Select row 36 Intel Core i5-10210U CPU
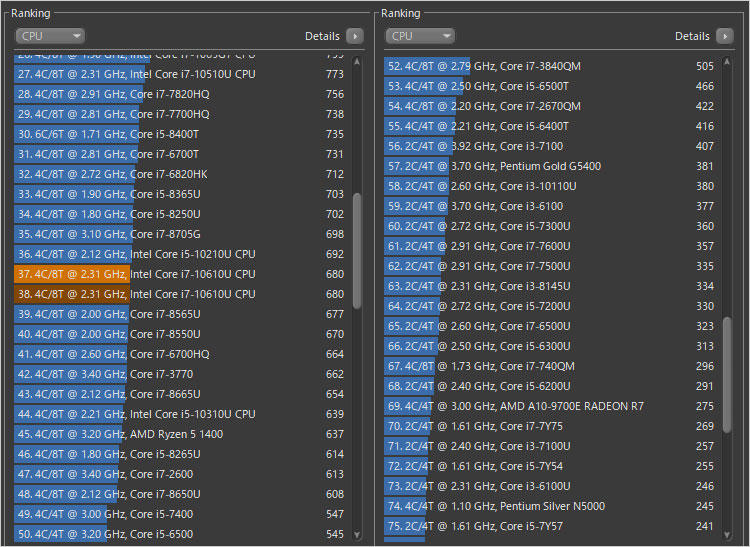This screenshot has height=547, width=750. 182,254
